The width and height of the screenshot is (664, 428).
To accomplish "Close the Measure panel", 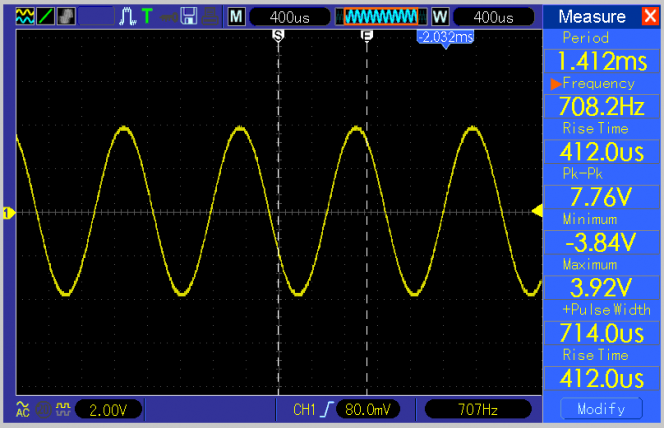I will (x=649, y=16).
